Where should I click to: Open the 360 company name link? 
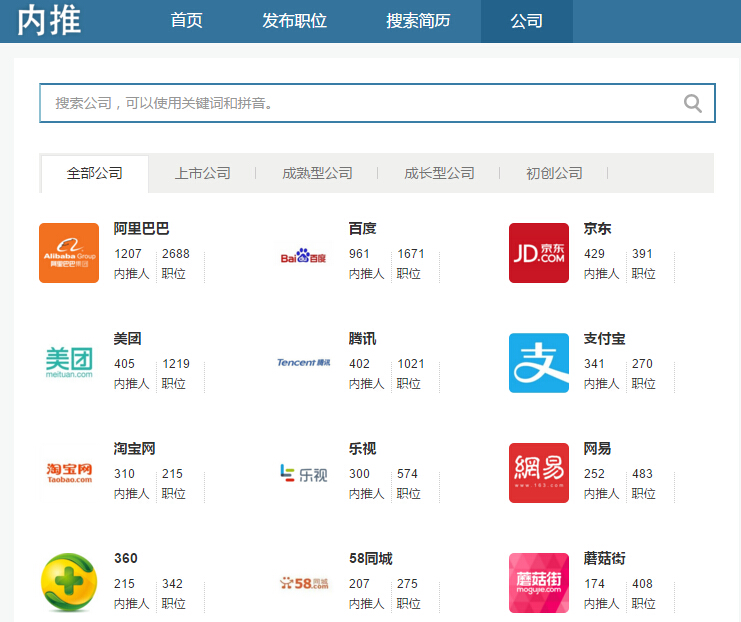126,559
